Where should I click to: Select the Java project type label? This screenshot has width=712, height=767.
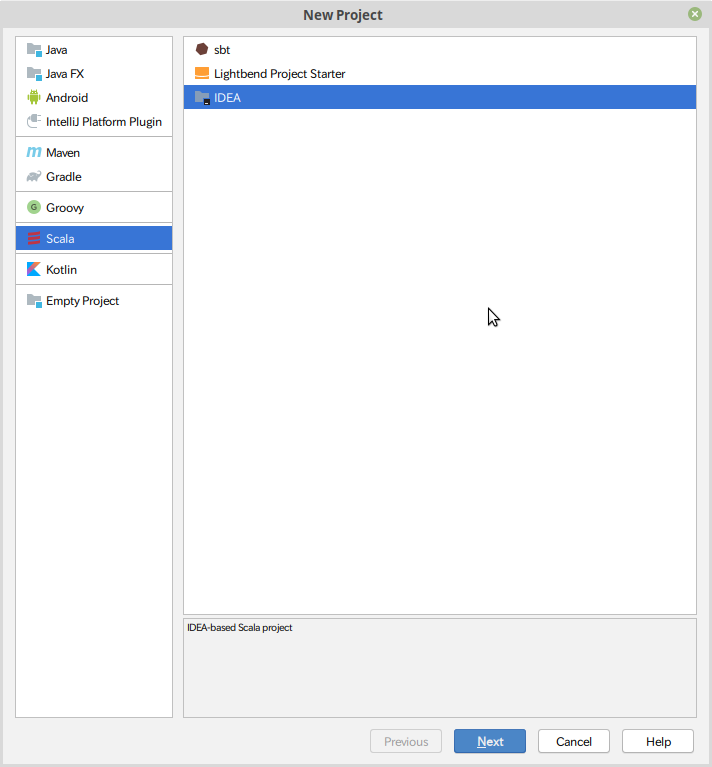pos(57,50)
